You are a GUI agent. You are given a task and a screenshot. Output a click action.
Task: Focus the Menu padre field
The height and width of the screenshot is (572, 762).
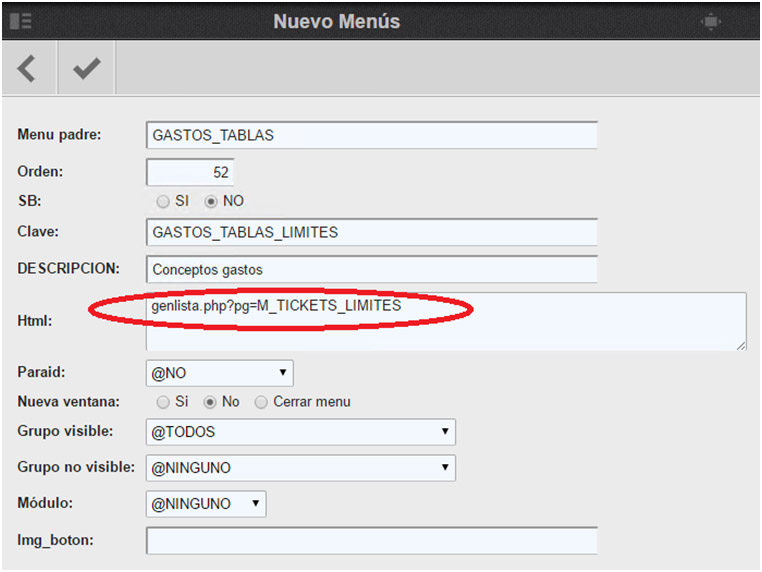[x=372, y=135]
